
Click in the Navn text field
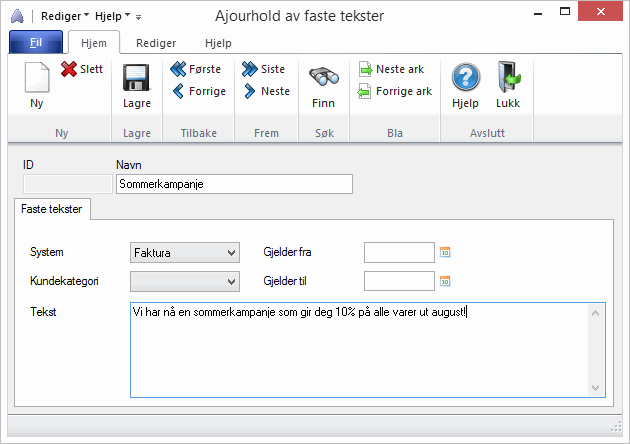(234, 184)
